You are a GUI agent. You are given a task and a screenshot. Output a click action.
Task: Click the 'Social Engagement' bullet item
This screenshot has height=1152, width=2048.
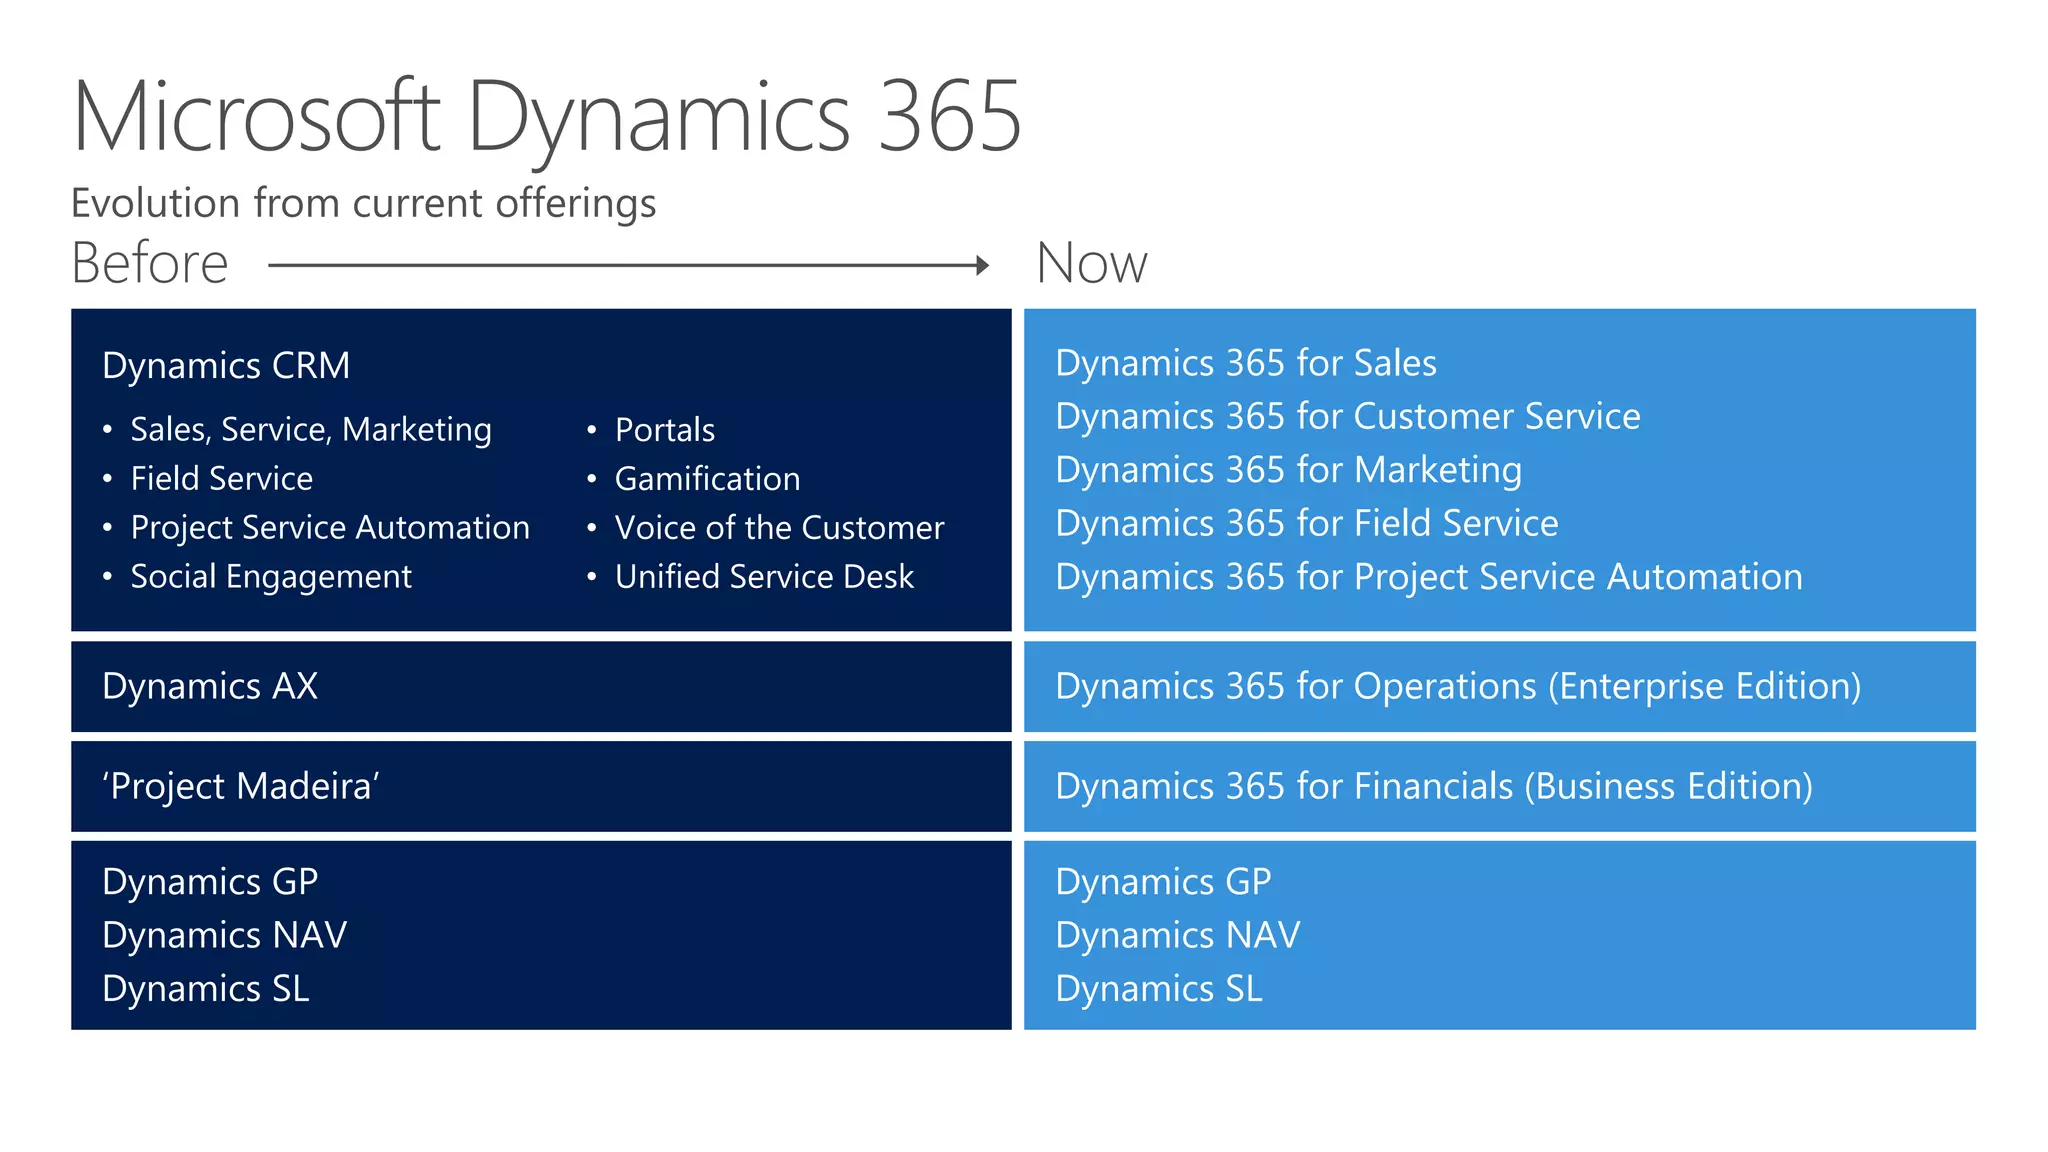[271, 577]
